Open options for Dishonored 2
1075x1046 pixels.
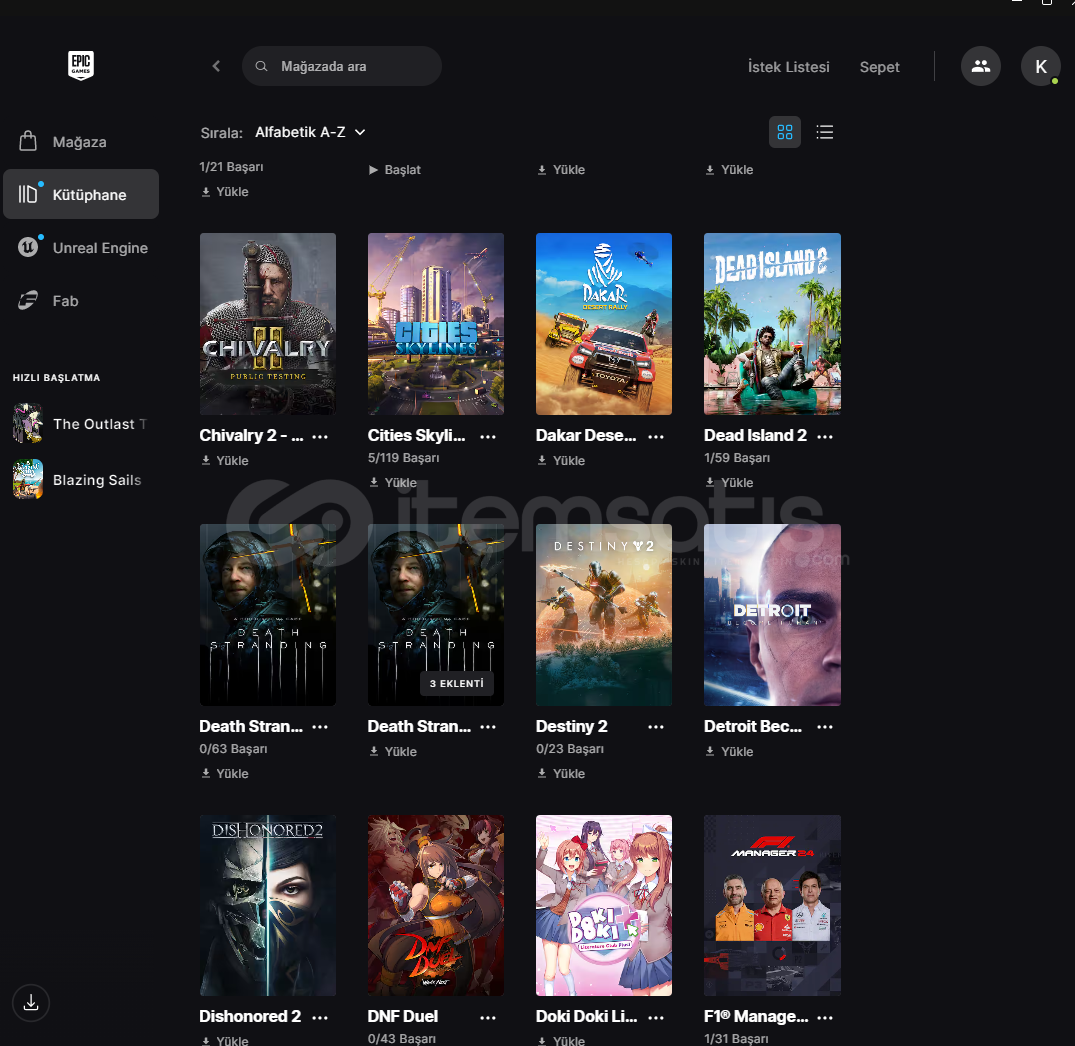click(x=320, y=1018)
